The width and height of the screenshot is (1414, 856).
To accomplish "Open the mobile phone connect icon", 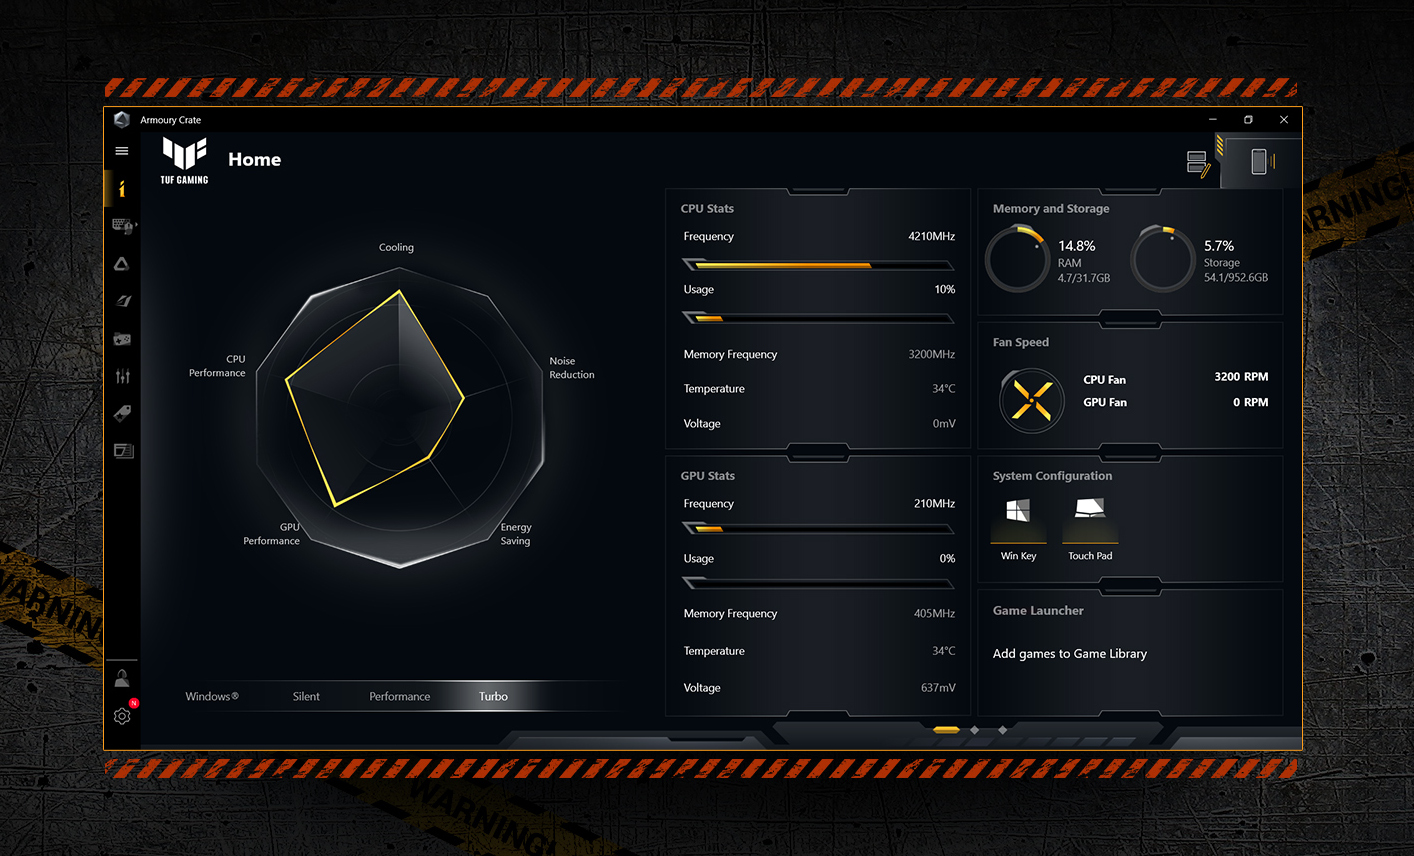I will (x=1261, y=161).
